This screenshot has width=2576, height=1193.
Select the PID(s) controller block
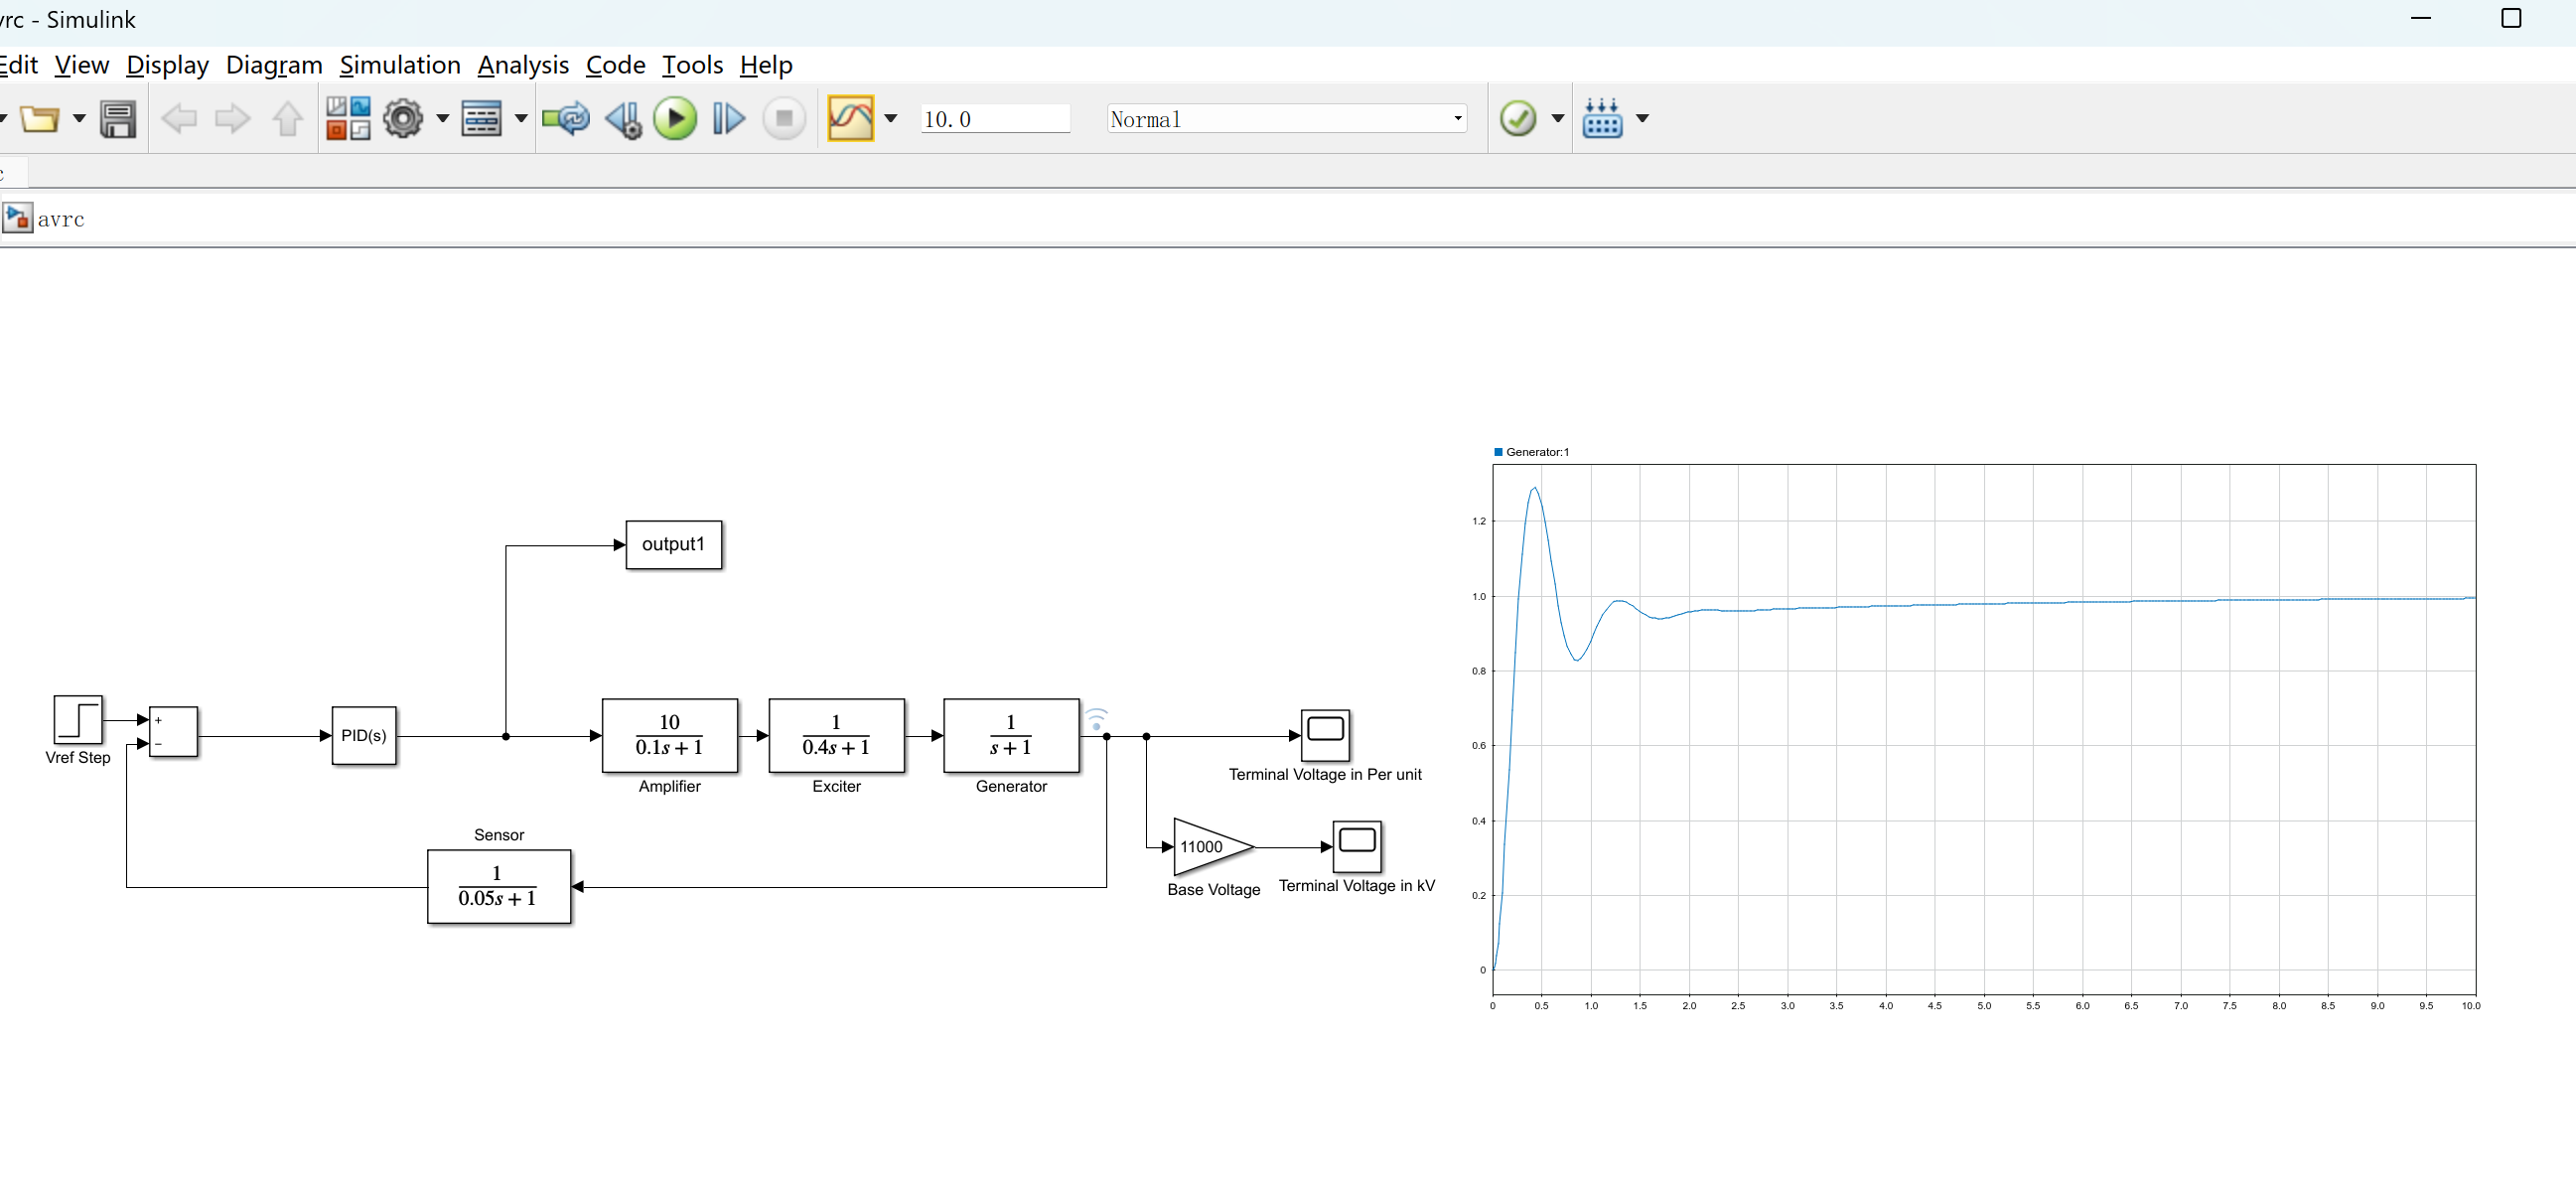363,735
